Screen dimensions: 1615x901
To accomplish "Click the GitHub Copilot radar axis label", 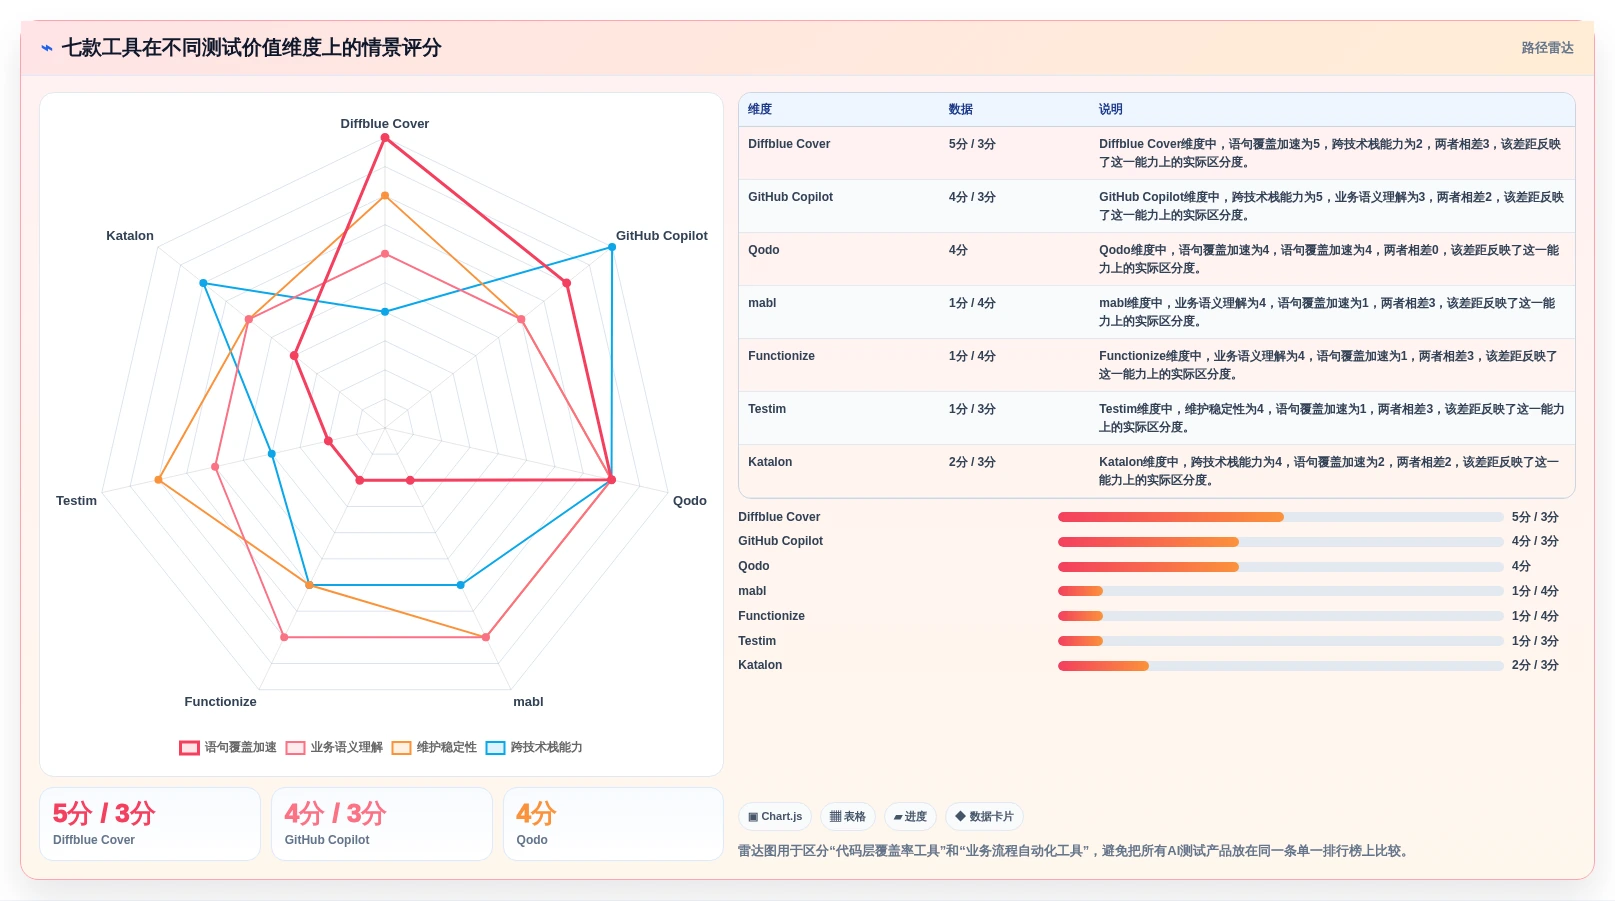I will click(x=662, y=236).
